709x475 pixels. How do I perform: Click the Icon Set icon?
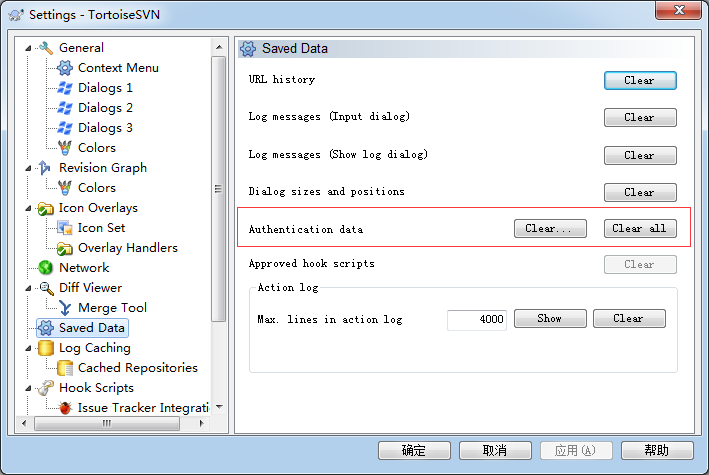65,228
